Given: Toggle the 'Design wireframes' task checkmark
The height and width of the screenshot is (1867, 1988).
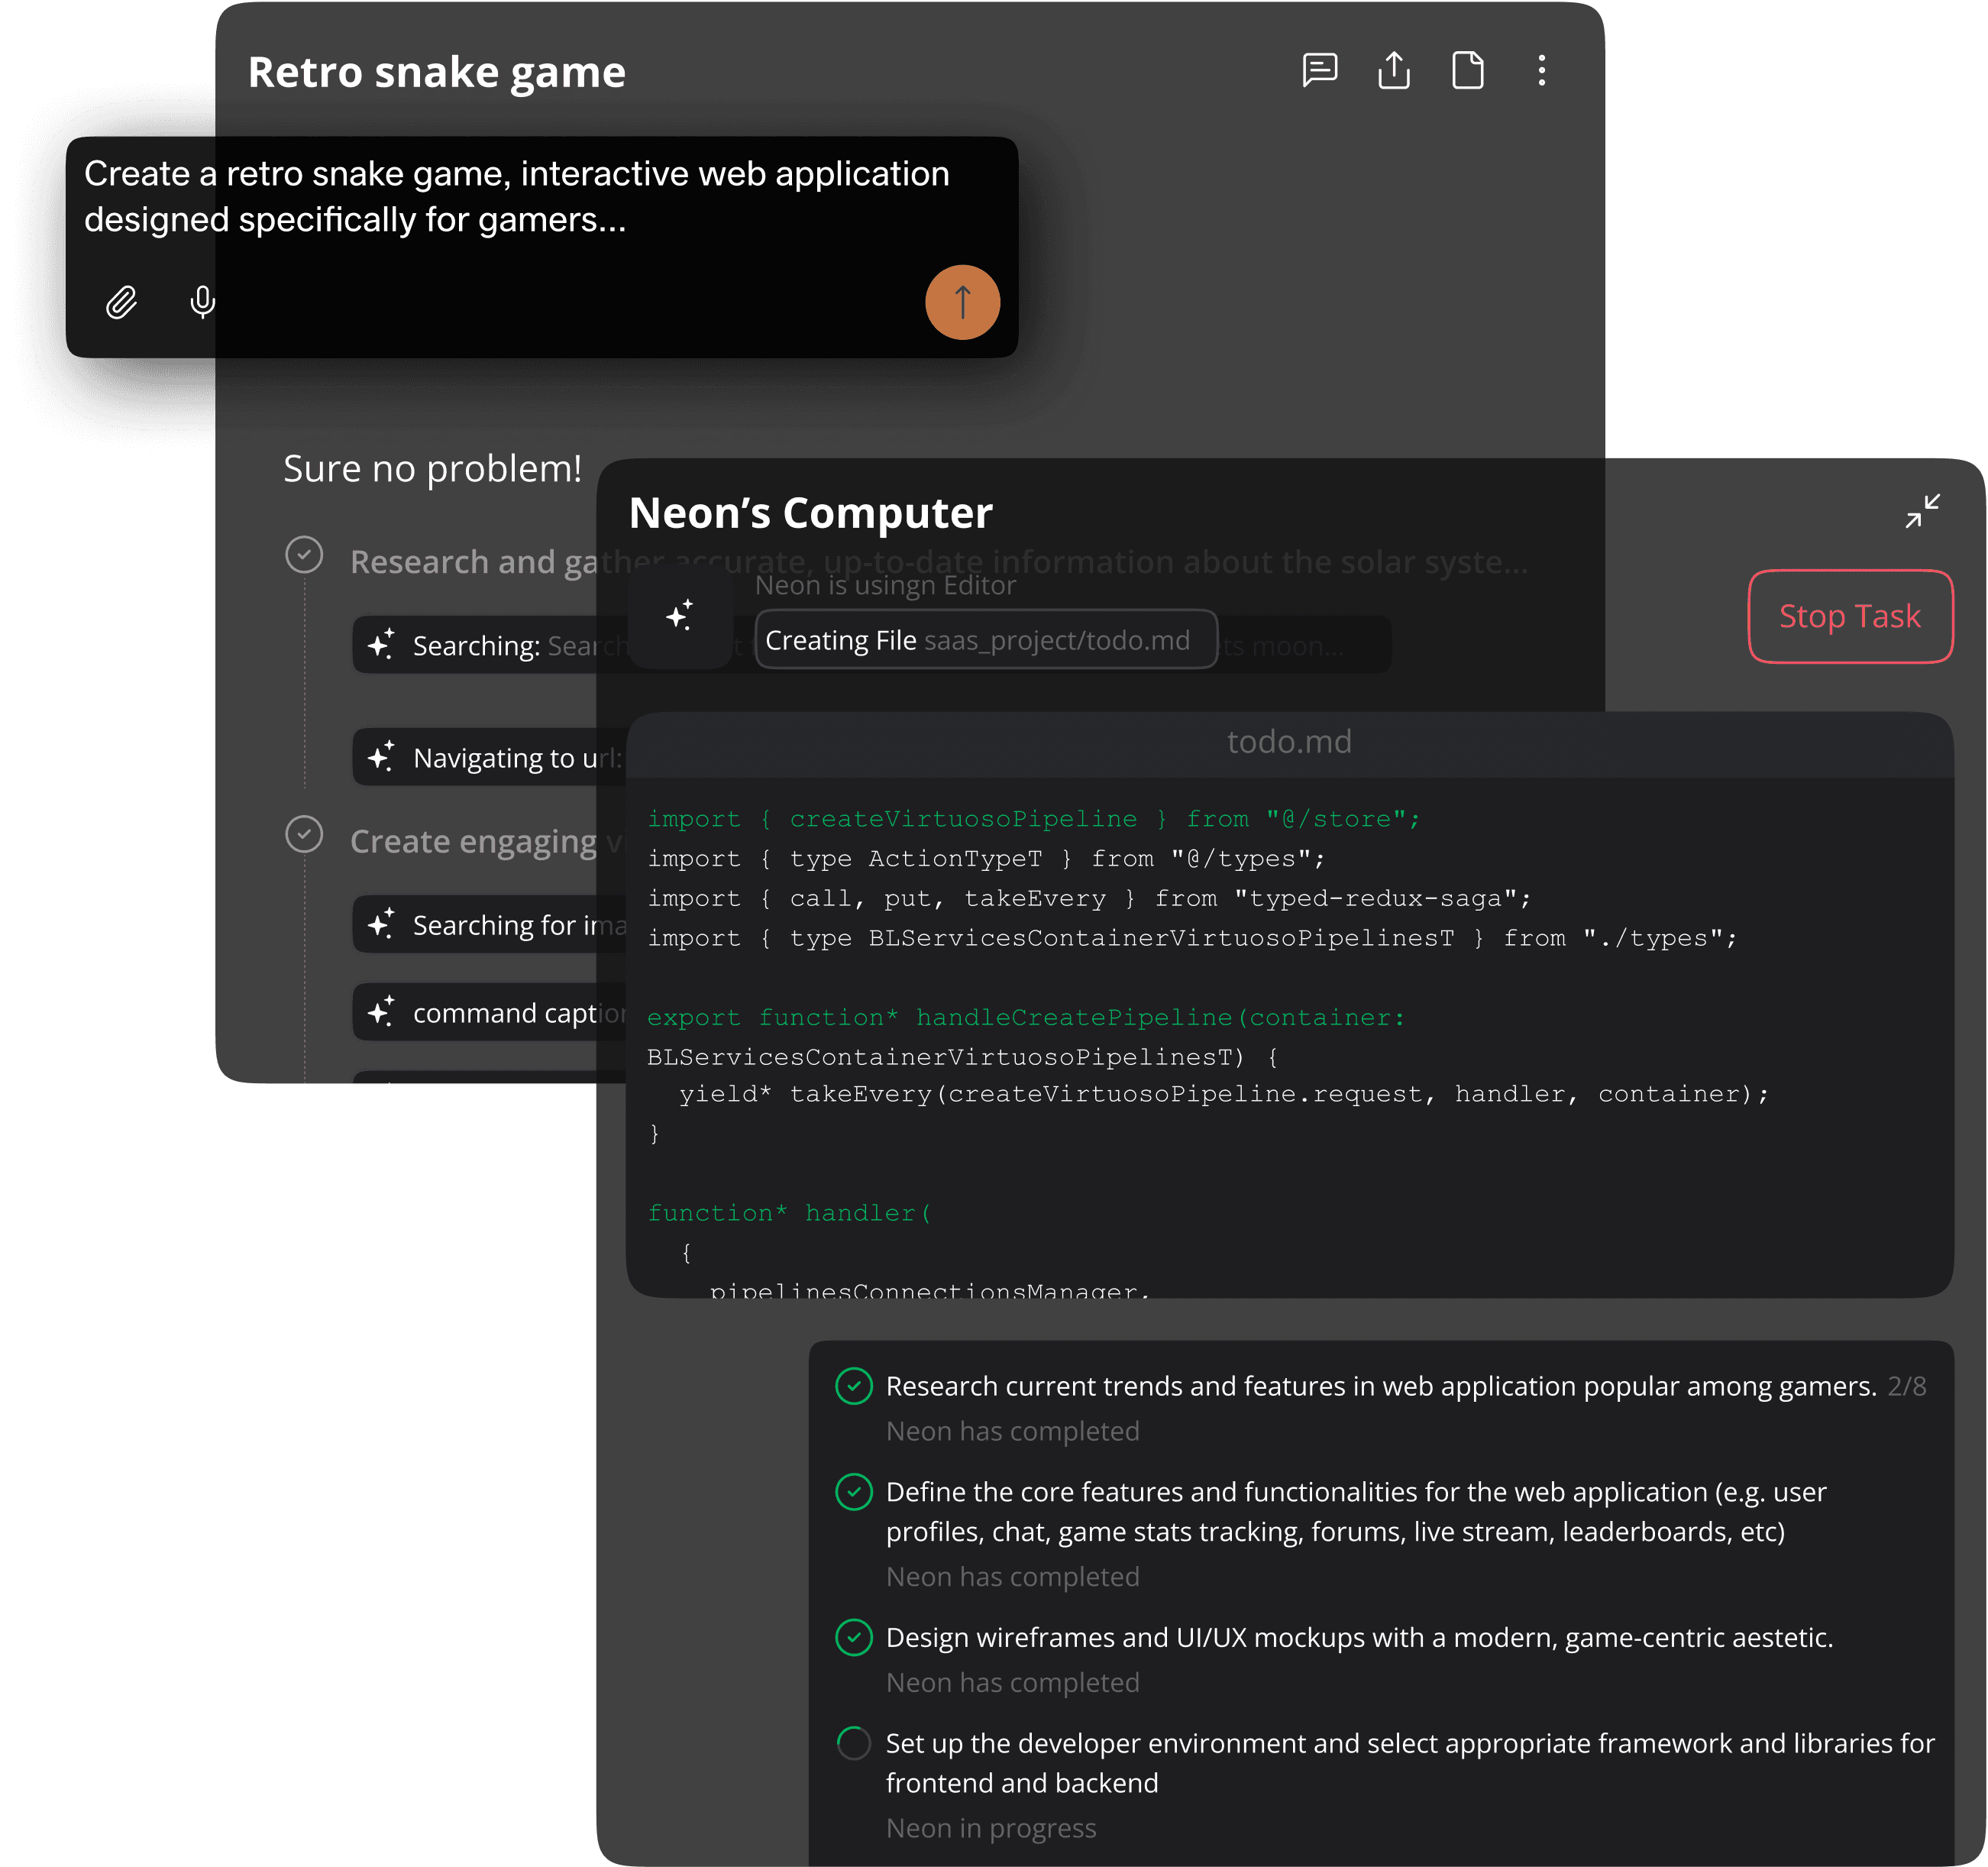Looking at the screenshot, I should click(853, 1637).
